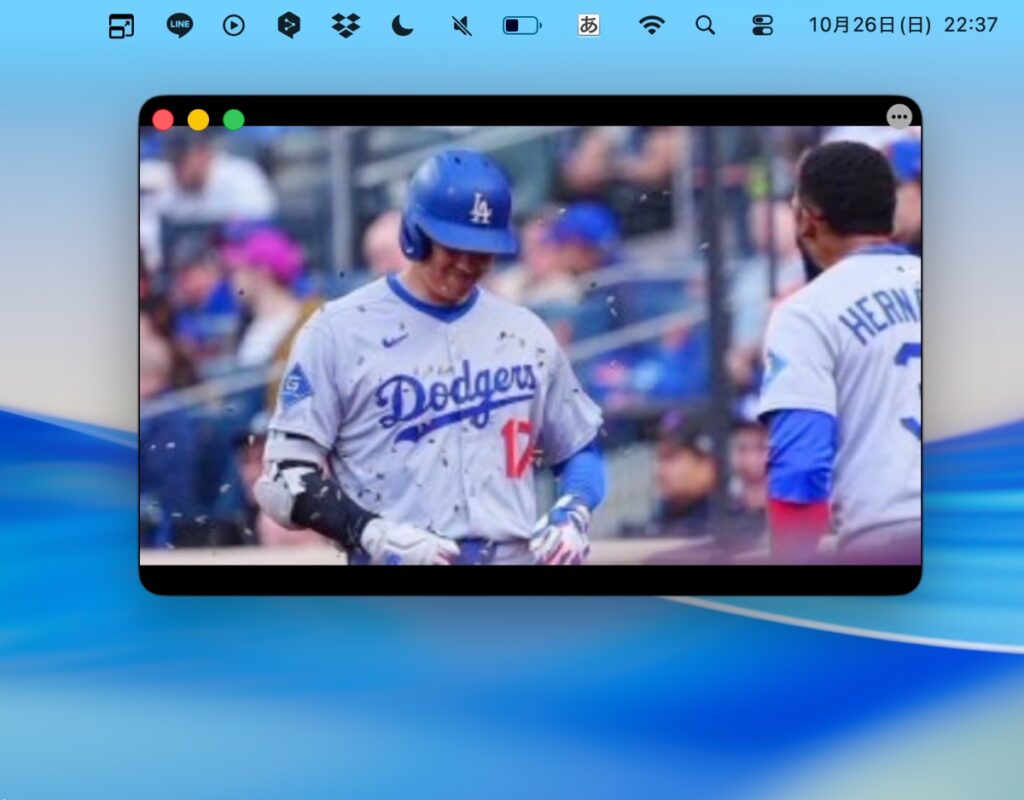This screenshot has height=800, width=1024.
Task: Open Wi-Fi status menu
Action: [651, 26]
